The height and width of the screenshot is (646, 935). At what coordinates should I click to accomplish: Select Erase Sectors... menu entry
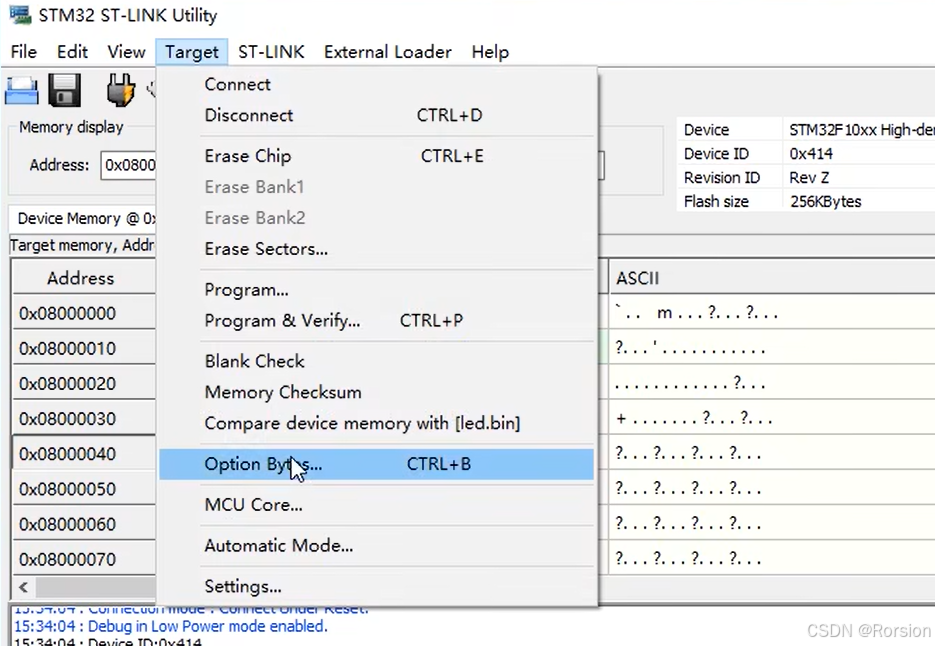point(376,249)
